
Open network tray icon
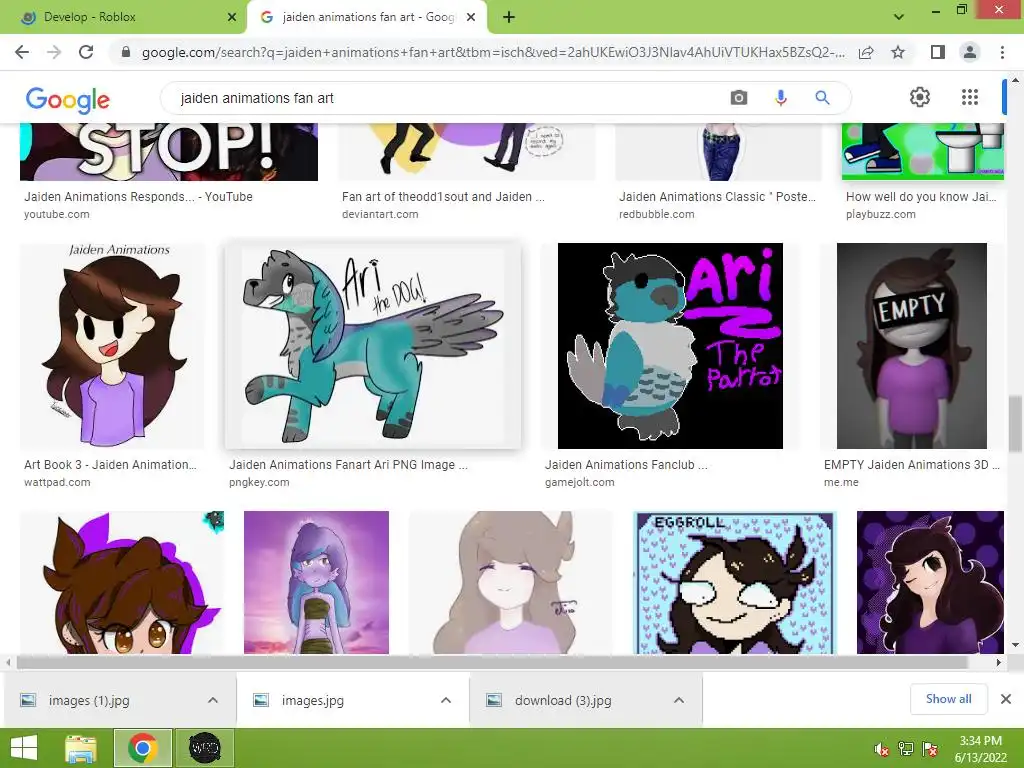[x=906, y=749]
